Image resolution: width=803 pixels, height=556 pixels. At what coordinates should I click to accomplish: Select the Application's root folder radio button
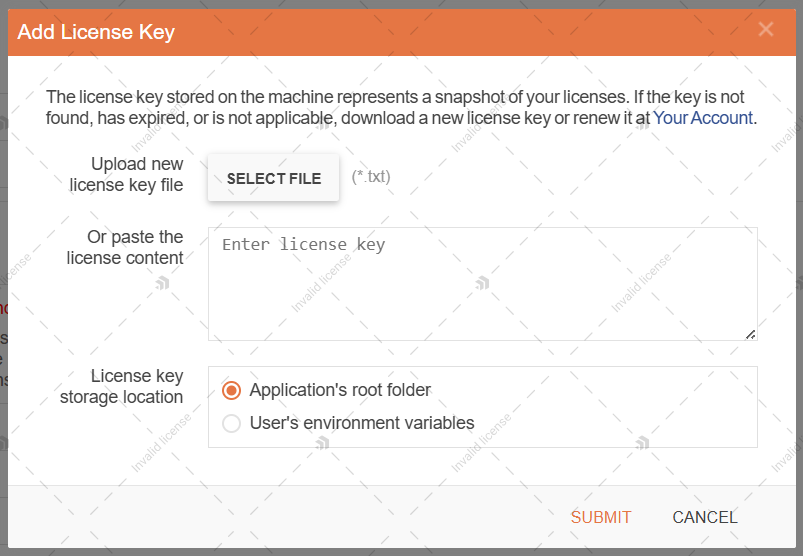[x=232, y=390]
